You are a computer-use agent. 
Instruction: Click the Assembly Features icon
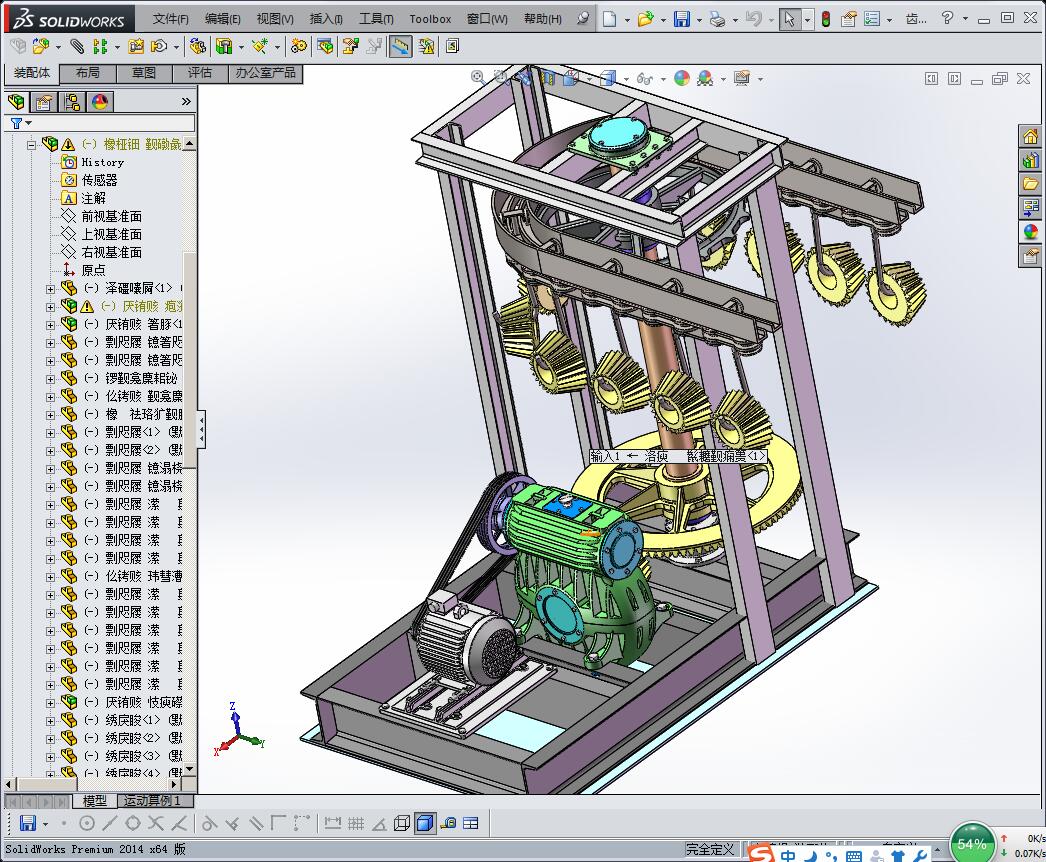224,46
